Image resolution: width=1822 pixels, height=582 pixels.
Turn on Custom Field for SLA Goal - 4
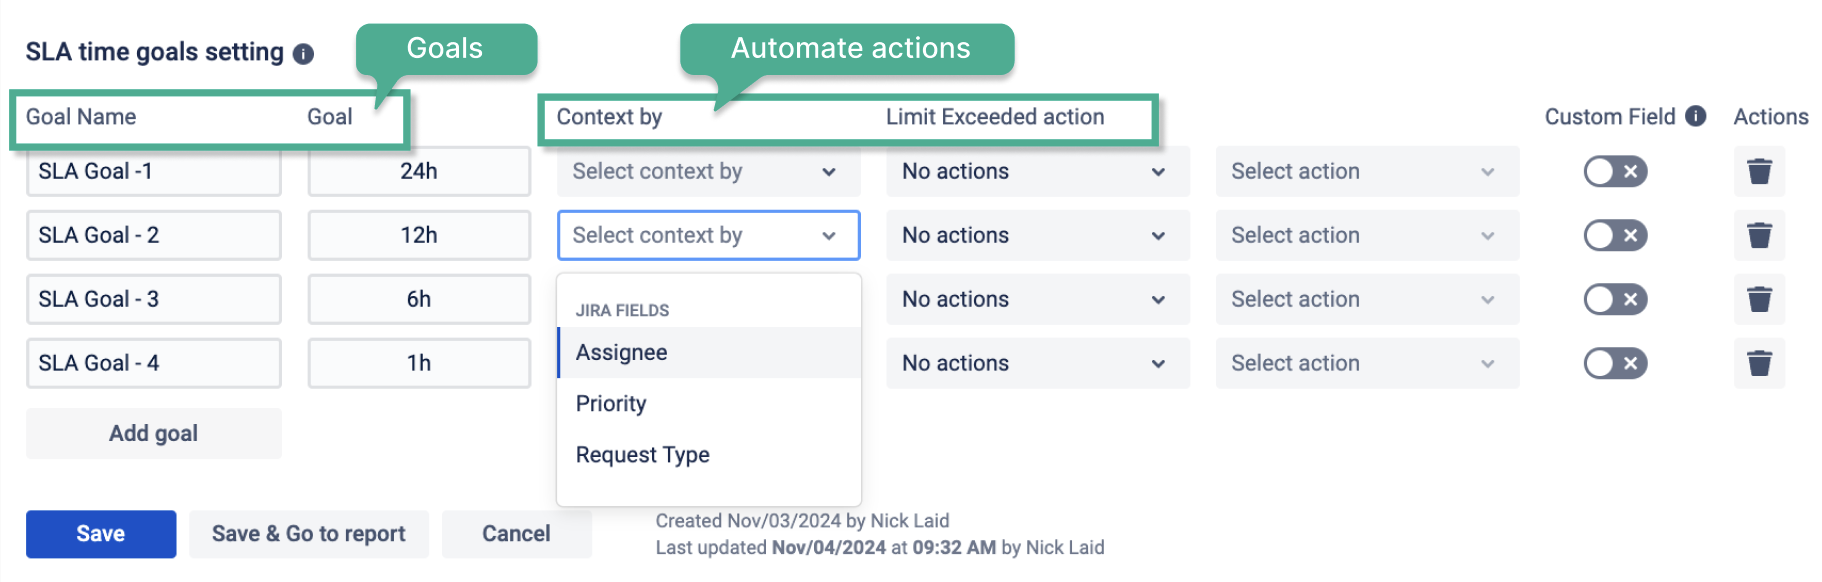[x=1614, y=363]
